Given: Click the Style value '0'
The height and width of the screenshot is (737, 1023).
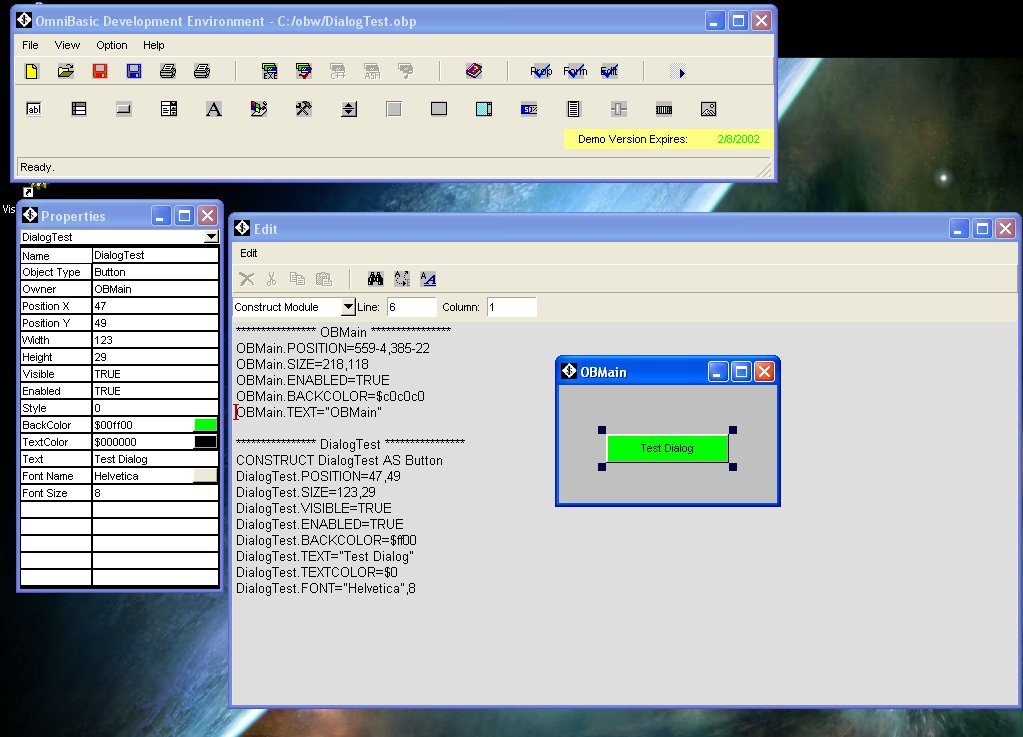Looking at the screenshot, I should 155,408.
